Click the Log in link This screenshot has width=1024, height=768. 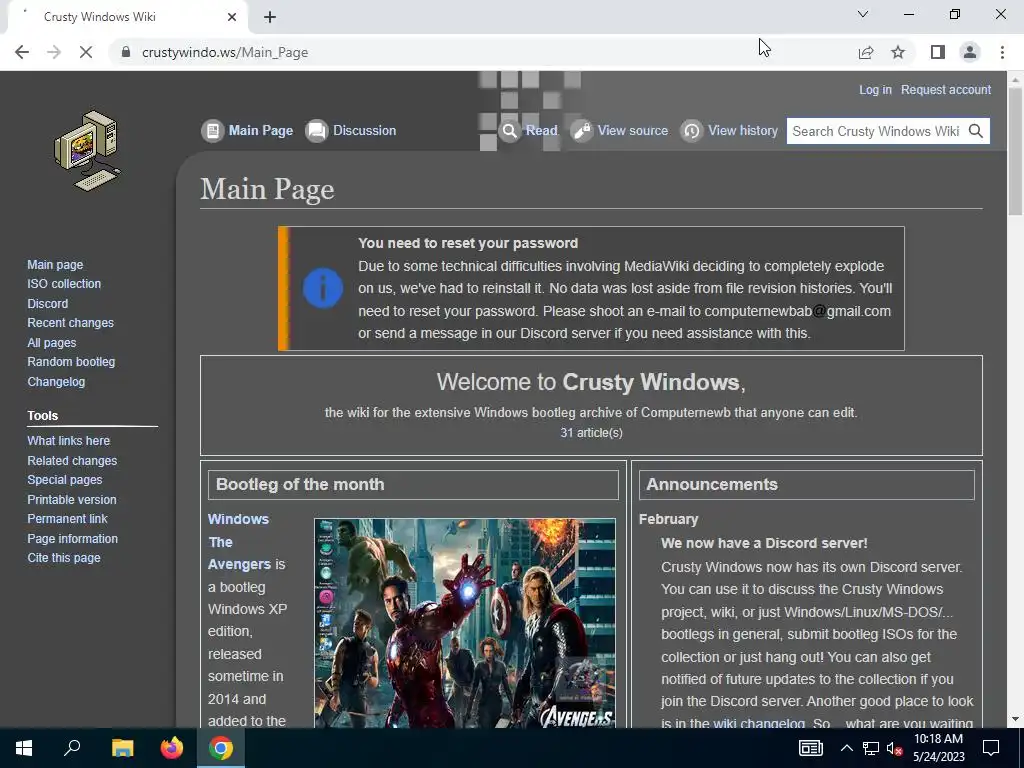click(875, 89)
